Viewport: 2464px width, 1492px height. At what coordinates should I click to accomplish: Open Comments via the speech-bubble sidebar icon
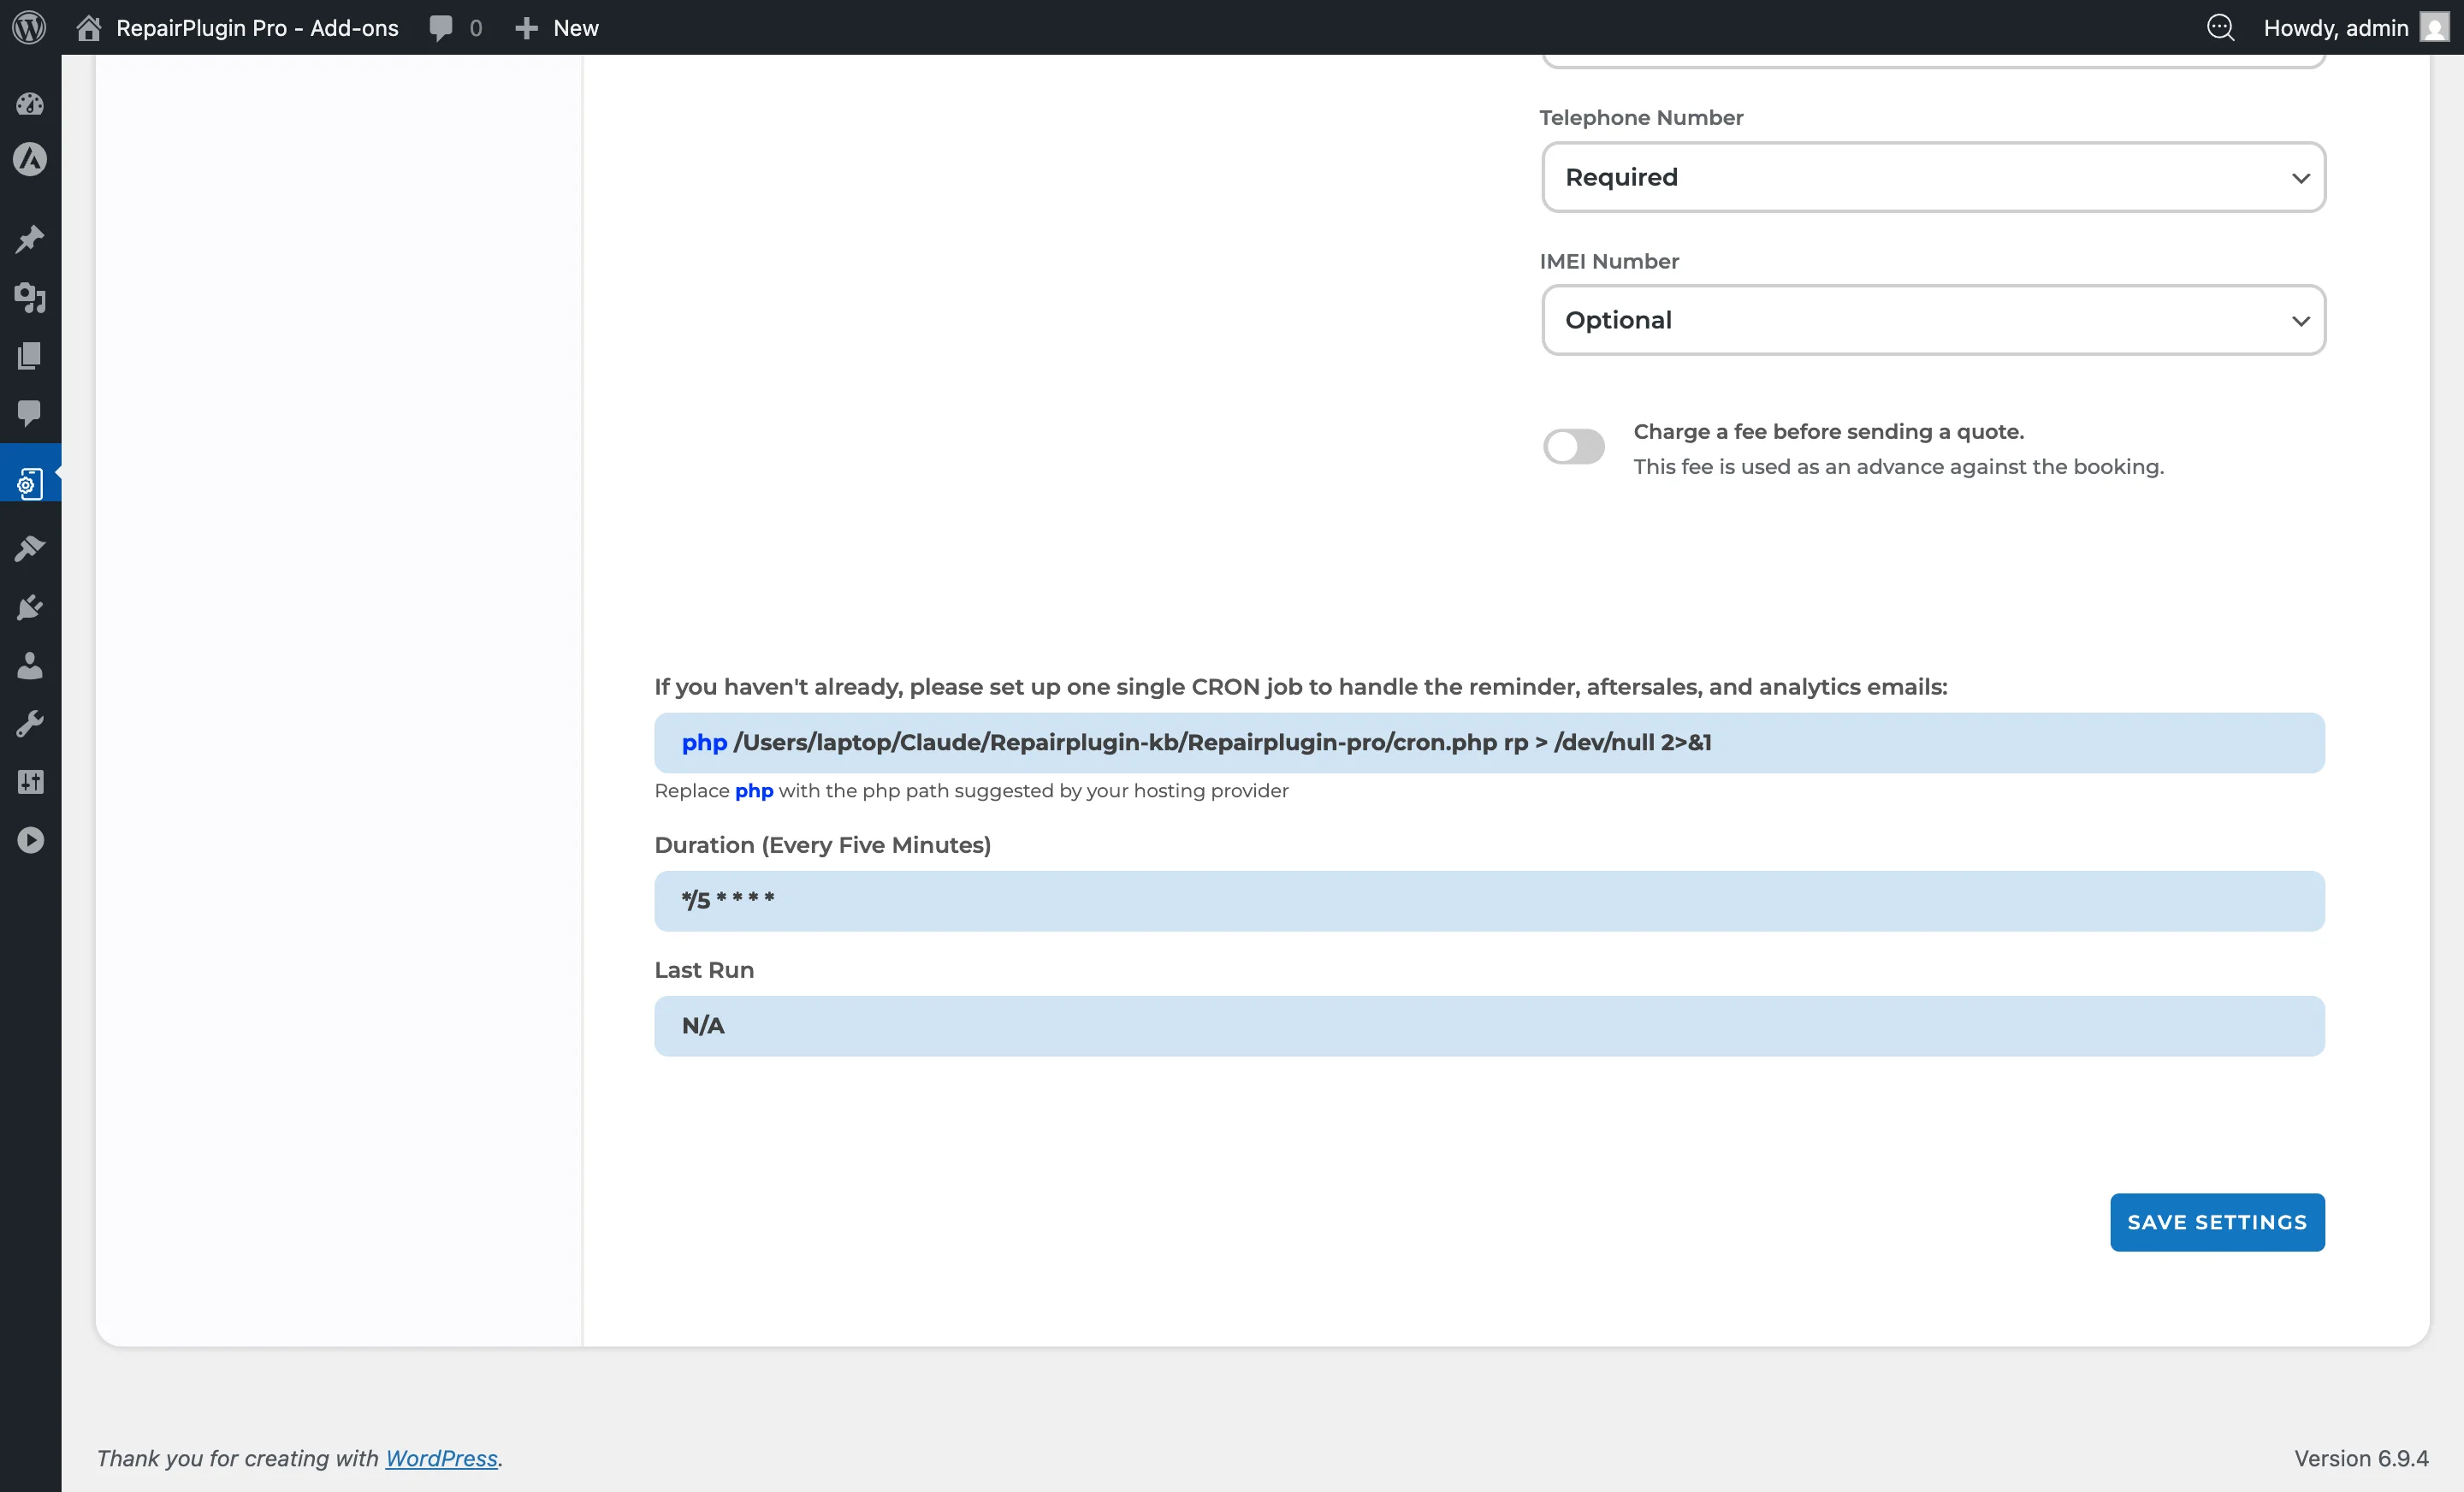click(30, 413)
